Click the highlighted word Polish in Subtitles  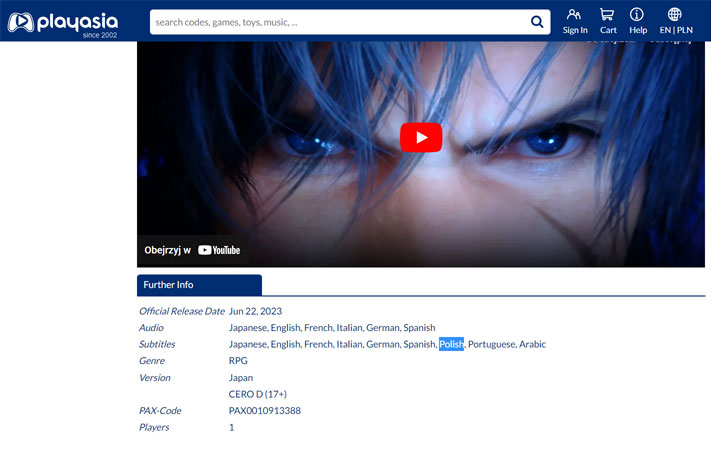point(451,344)
